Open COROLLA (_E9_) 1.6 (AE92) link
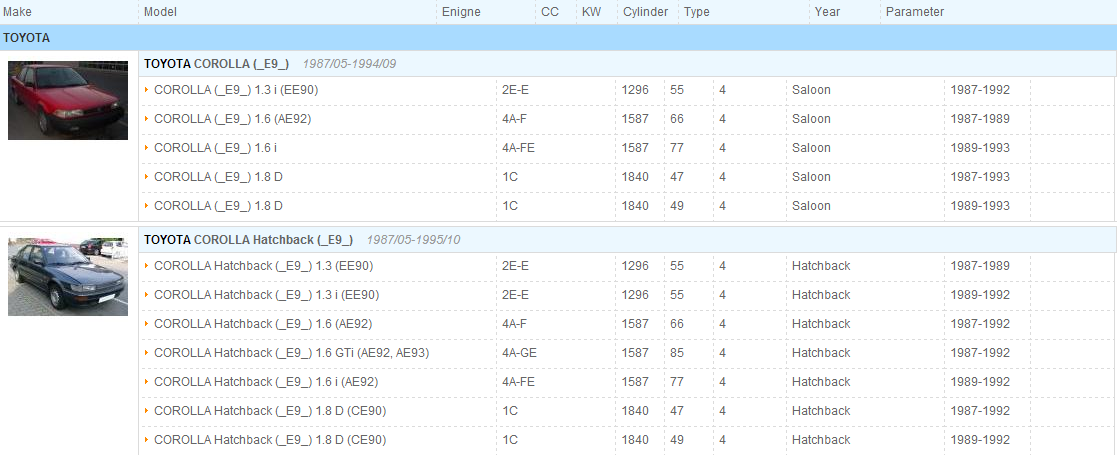This screenshot has width=1117, height=455. click(232, 119)
